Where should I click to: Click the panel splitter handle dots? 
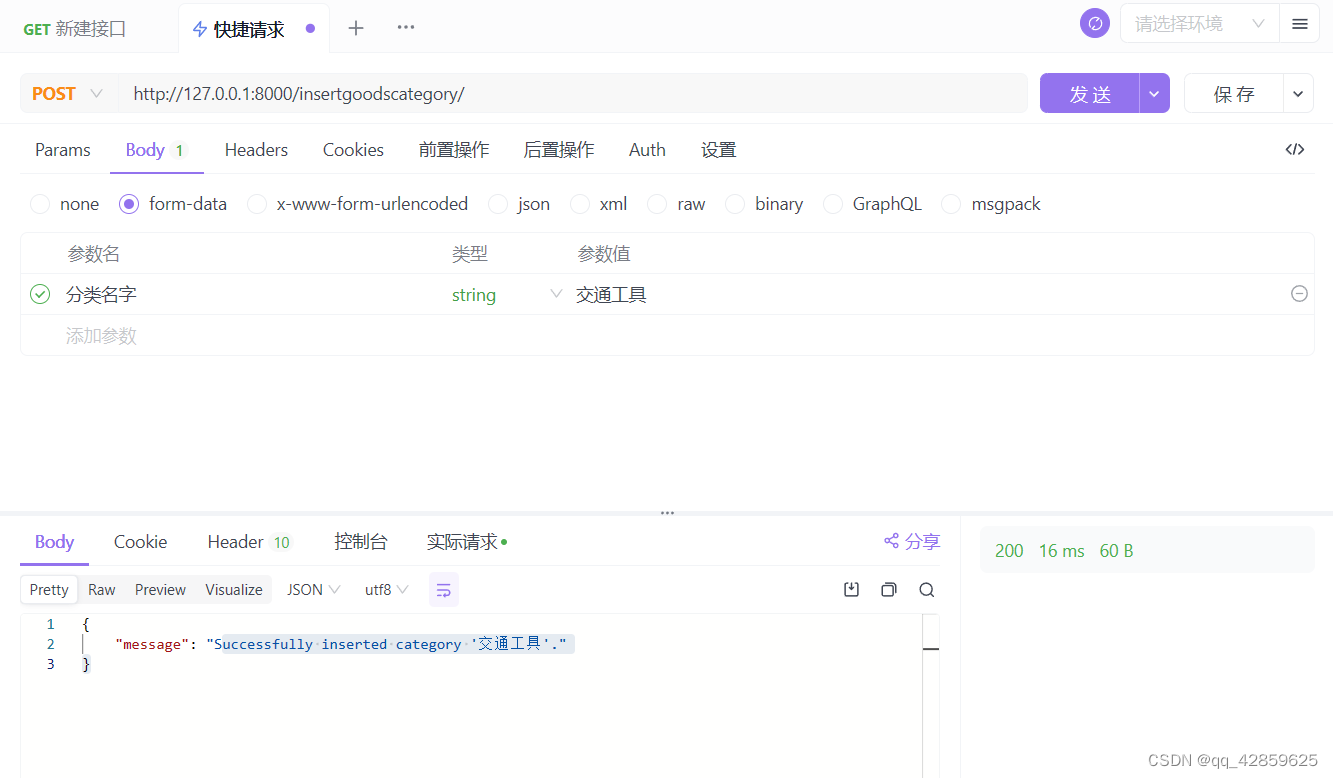667,513
